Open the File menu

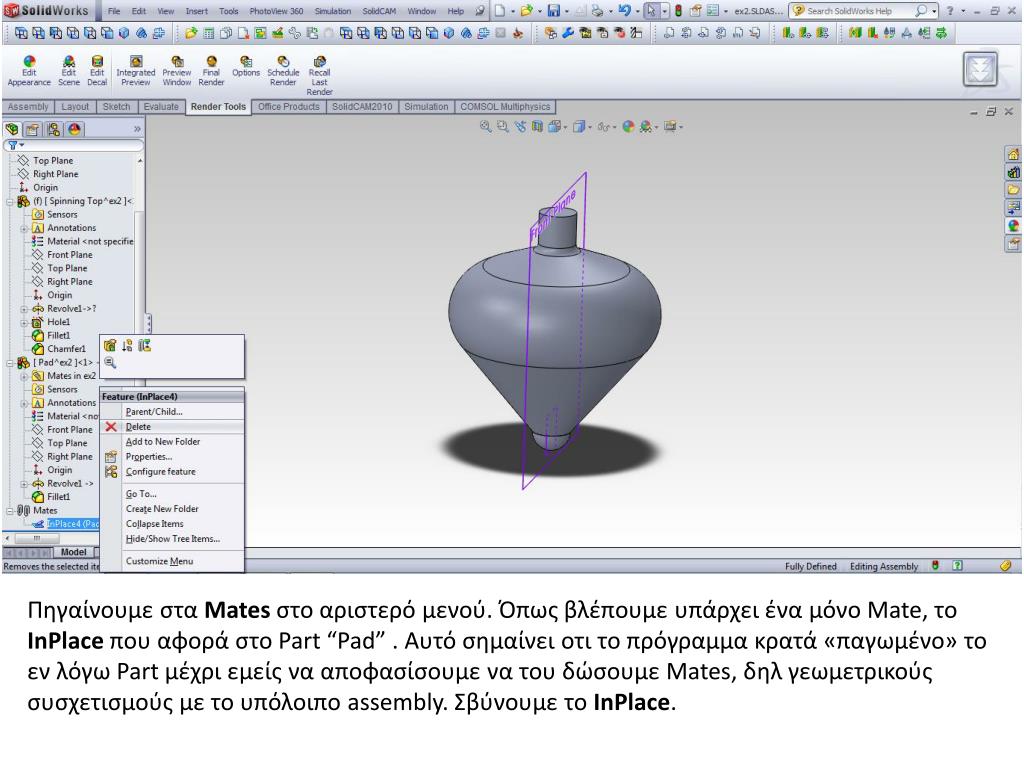tap(114, 11)
